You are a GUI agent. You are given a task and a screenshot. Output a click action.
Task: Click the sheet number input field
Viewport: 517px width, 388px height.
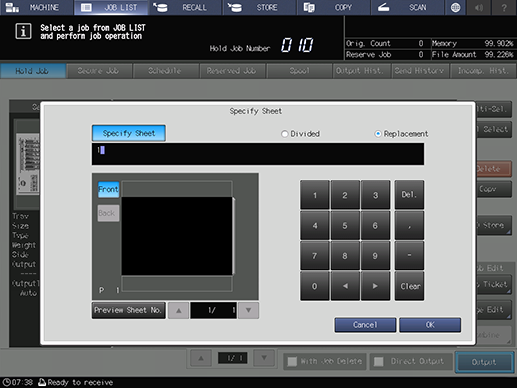coord(258,154)
